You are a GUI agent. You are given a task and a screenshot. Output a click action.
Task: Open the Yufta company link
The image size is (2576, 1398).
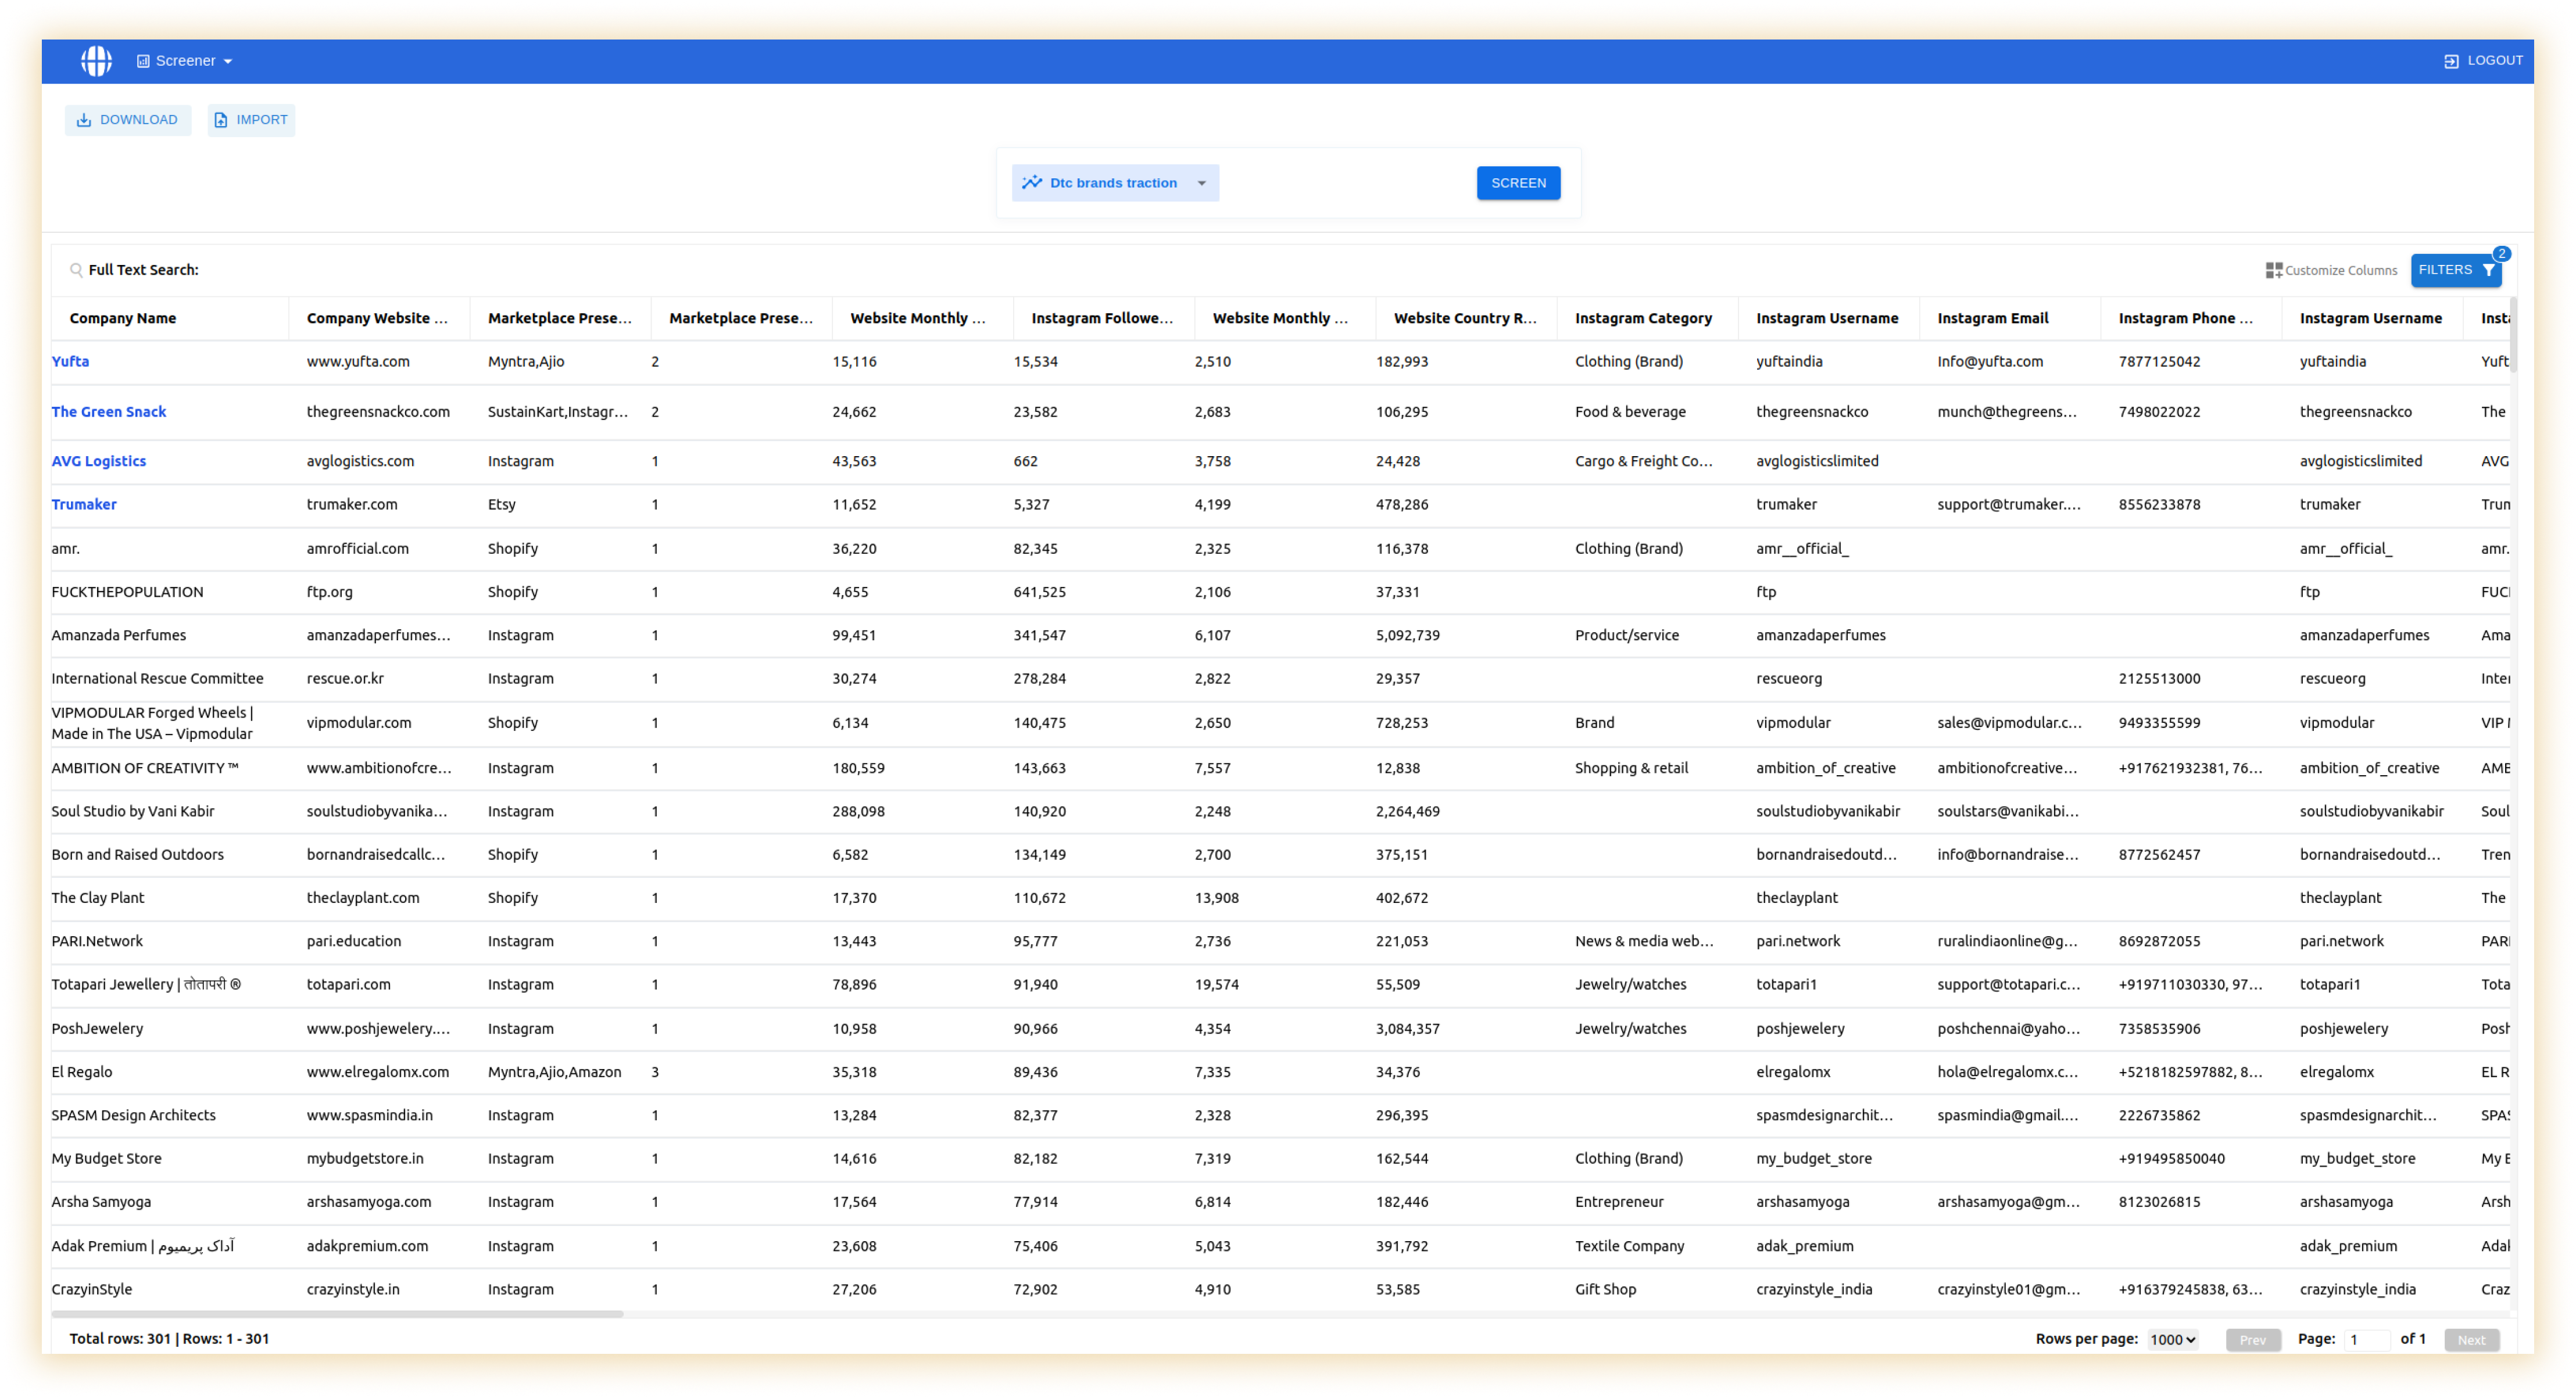70,362
